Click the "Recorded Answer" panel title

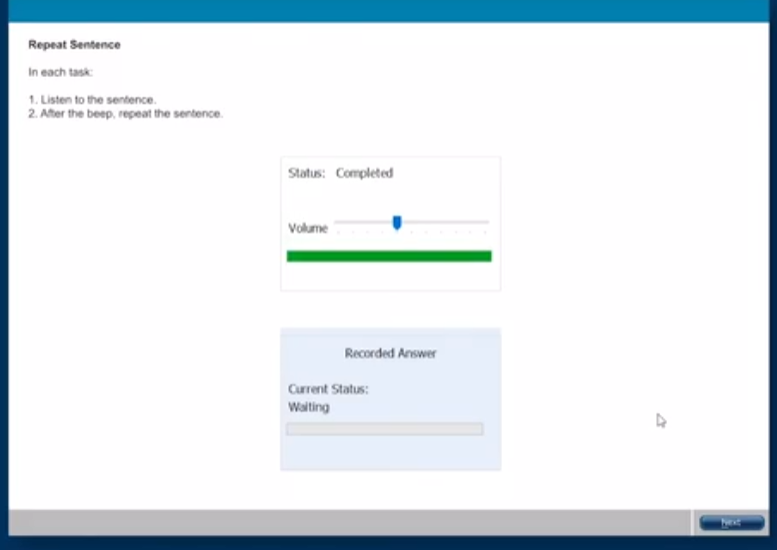(x=390, y=353)
